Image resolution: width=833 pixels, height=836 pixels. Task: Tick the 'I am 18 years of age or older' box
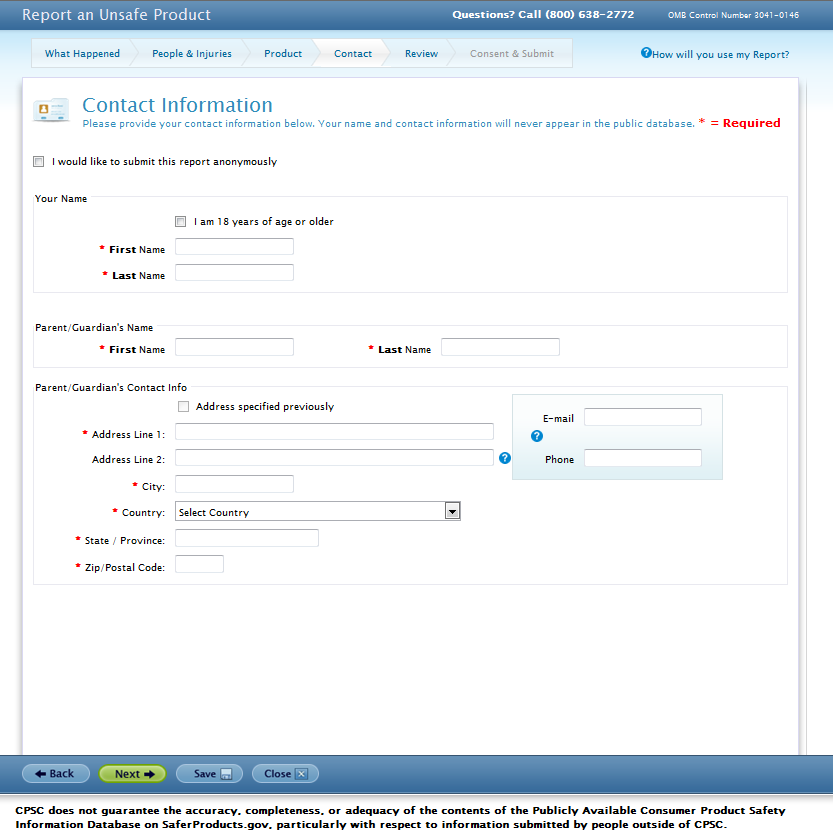click(180, 221)
